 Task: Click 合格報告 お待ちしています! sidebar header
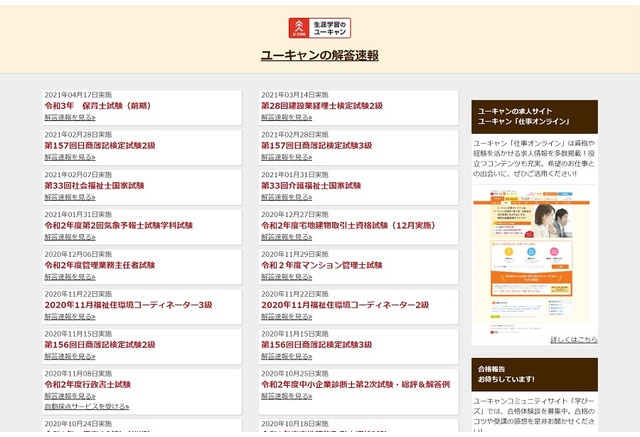[535, 374]
